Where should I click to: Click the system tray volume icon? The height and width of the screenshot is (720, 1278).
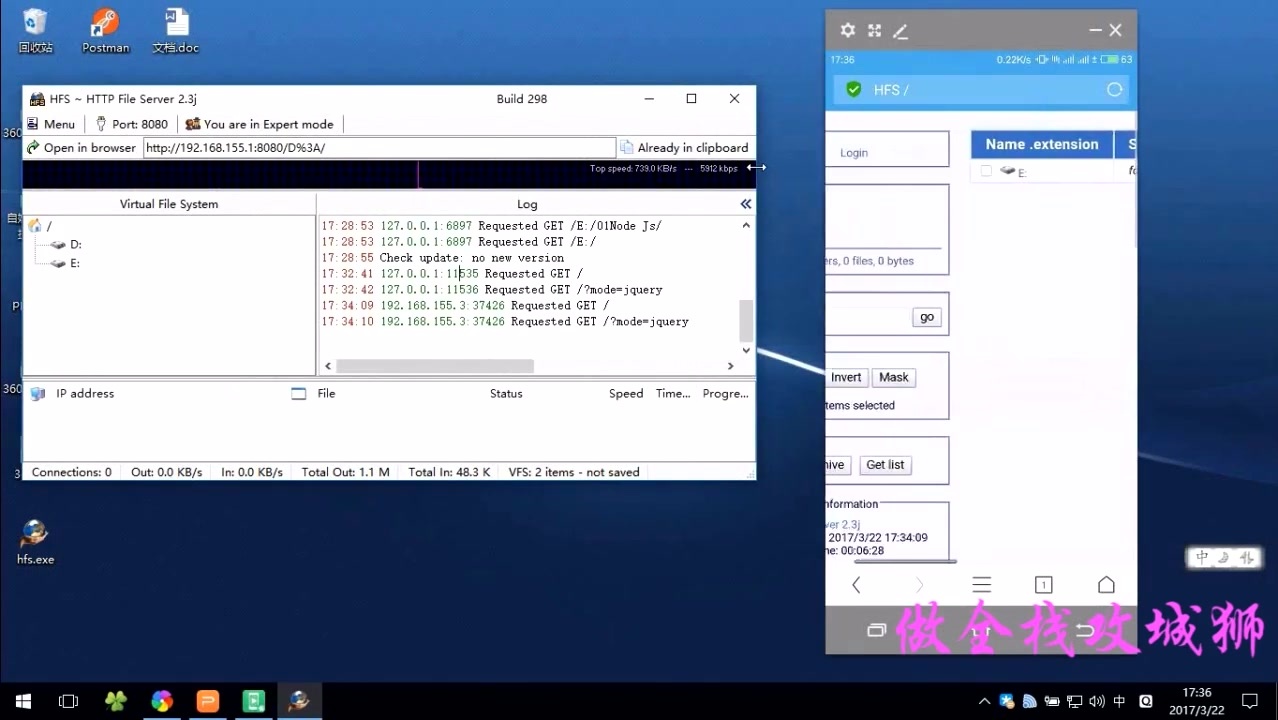[1097, 701]
